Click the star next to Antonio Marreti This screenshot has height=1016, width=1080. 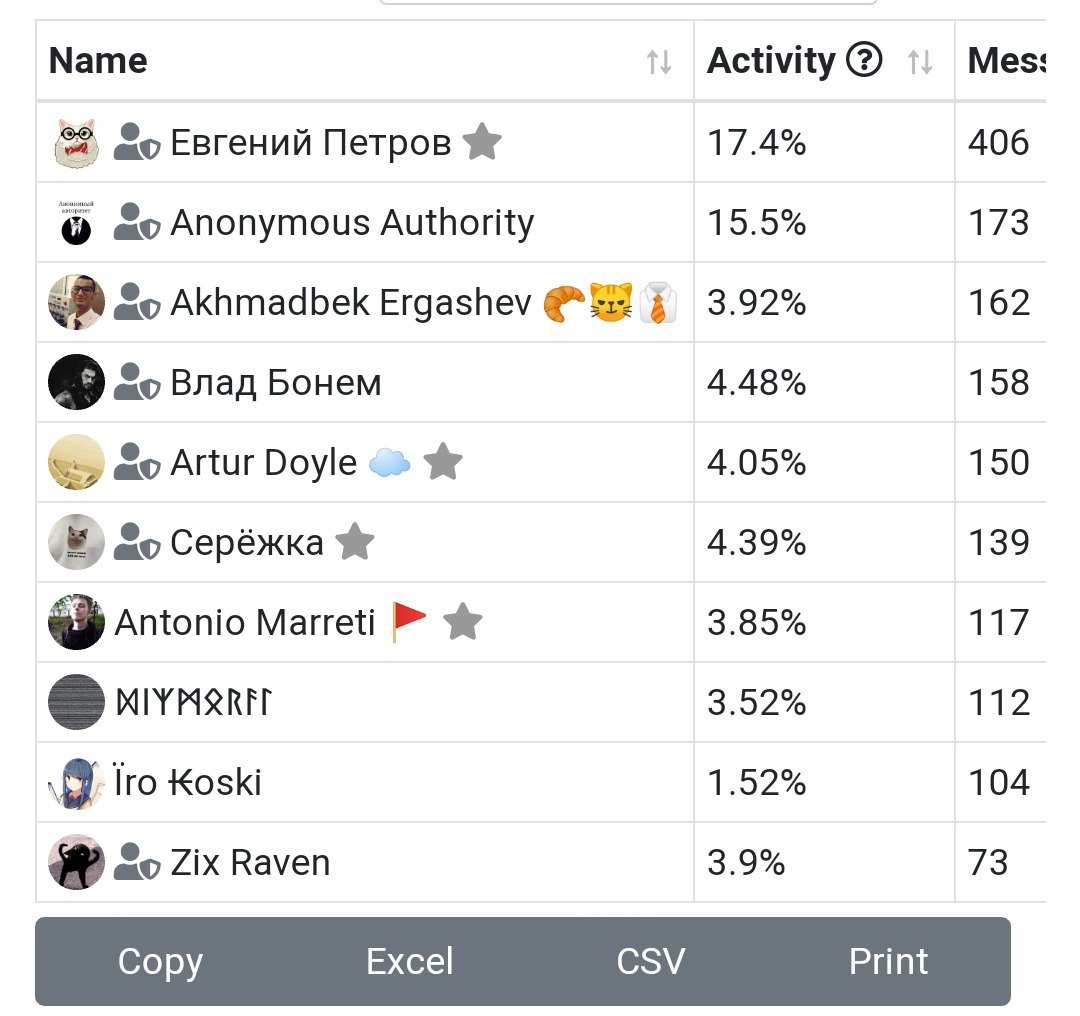(x=462, y=622)
